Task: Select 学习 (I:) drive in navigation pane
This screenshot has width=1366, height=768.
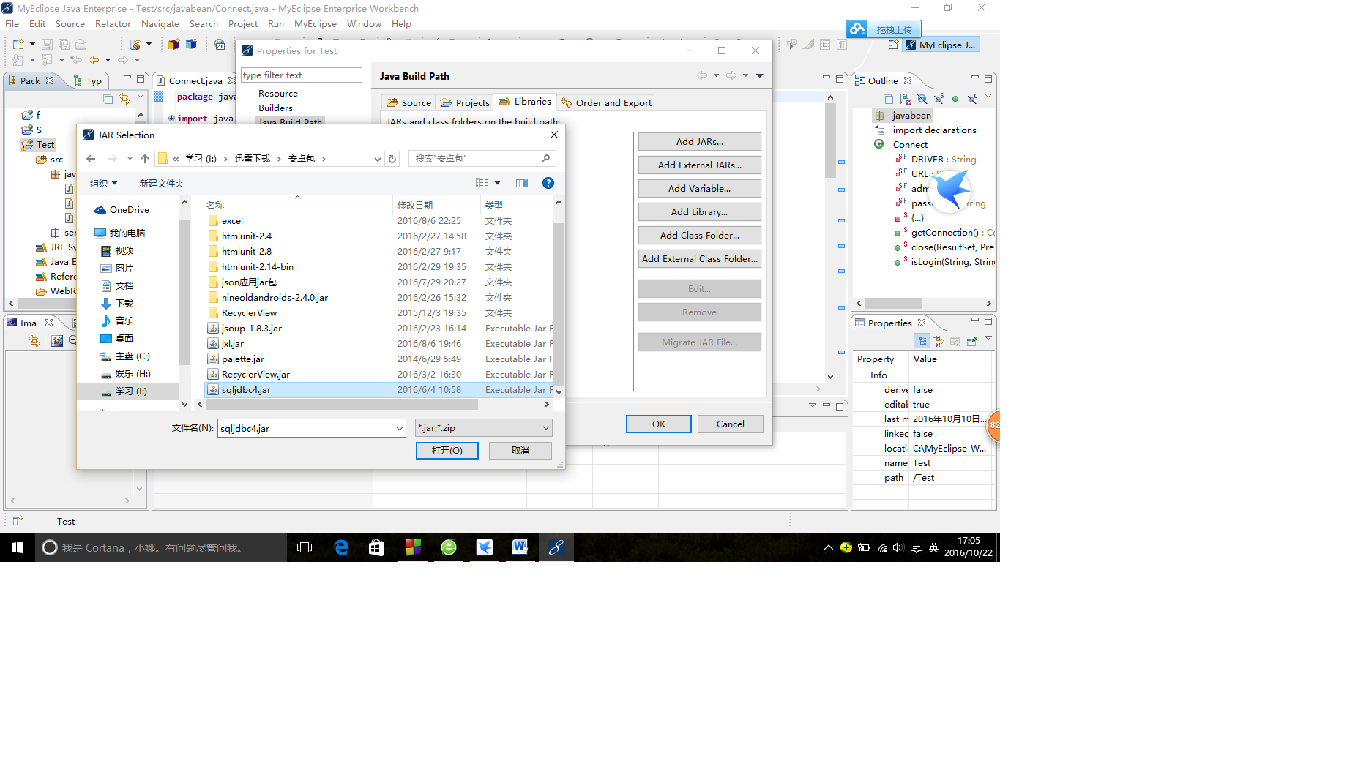Action: 129,391
